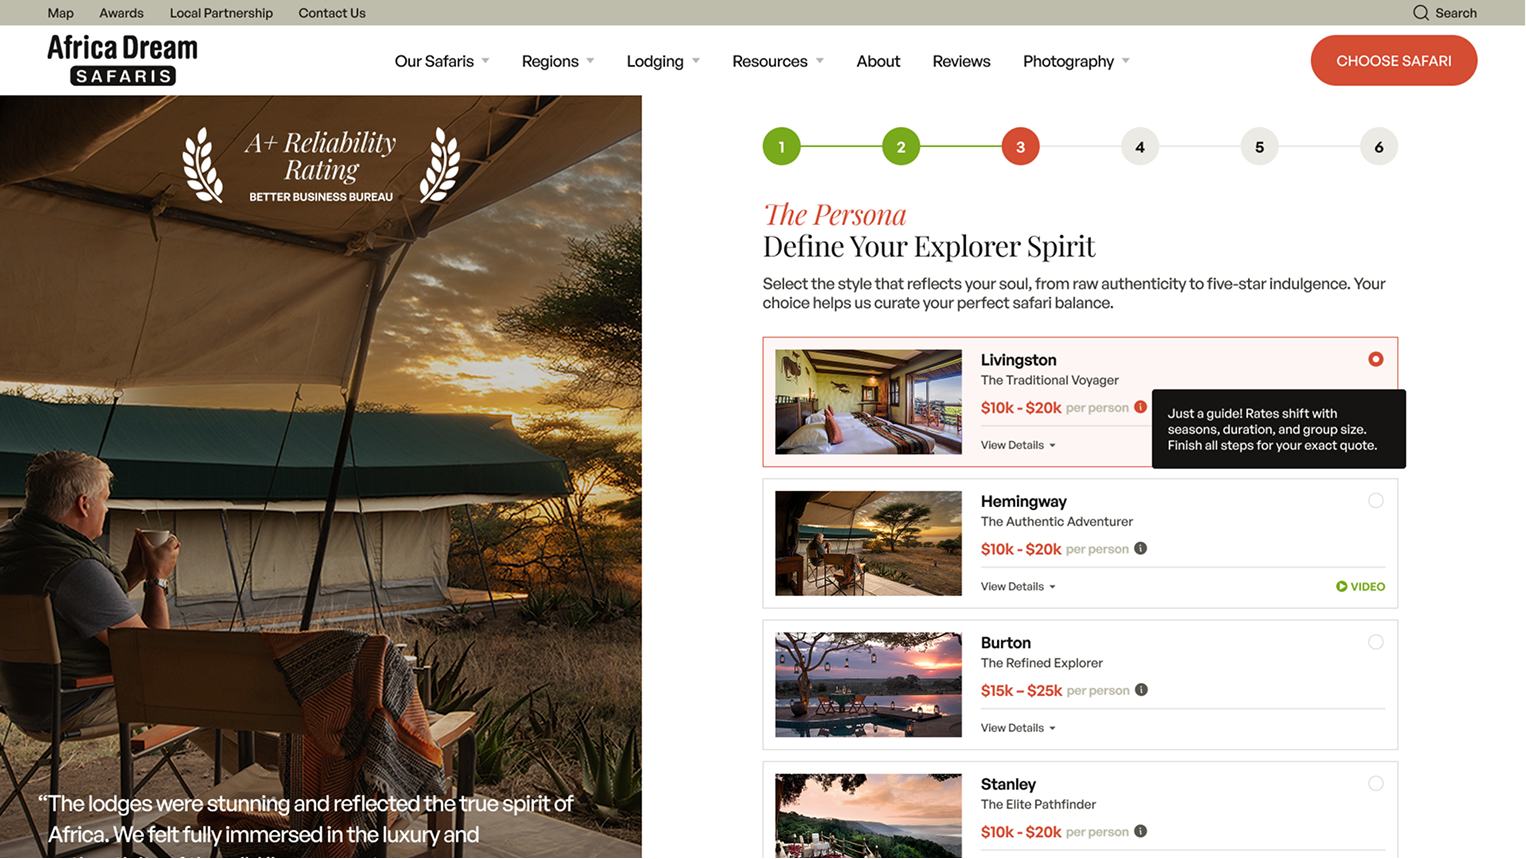Select the Stanley persona radio button
The height and width of the screenshot is (859, 1526).
coord(1376,783)
